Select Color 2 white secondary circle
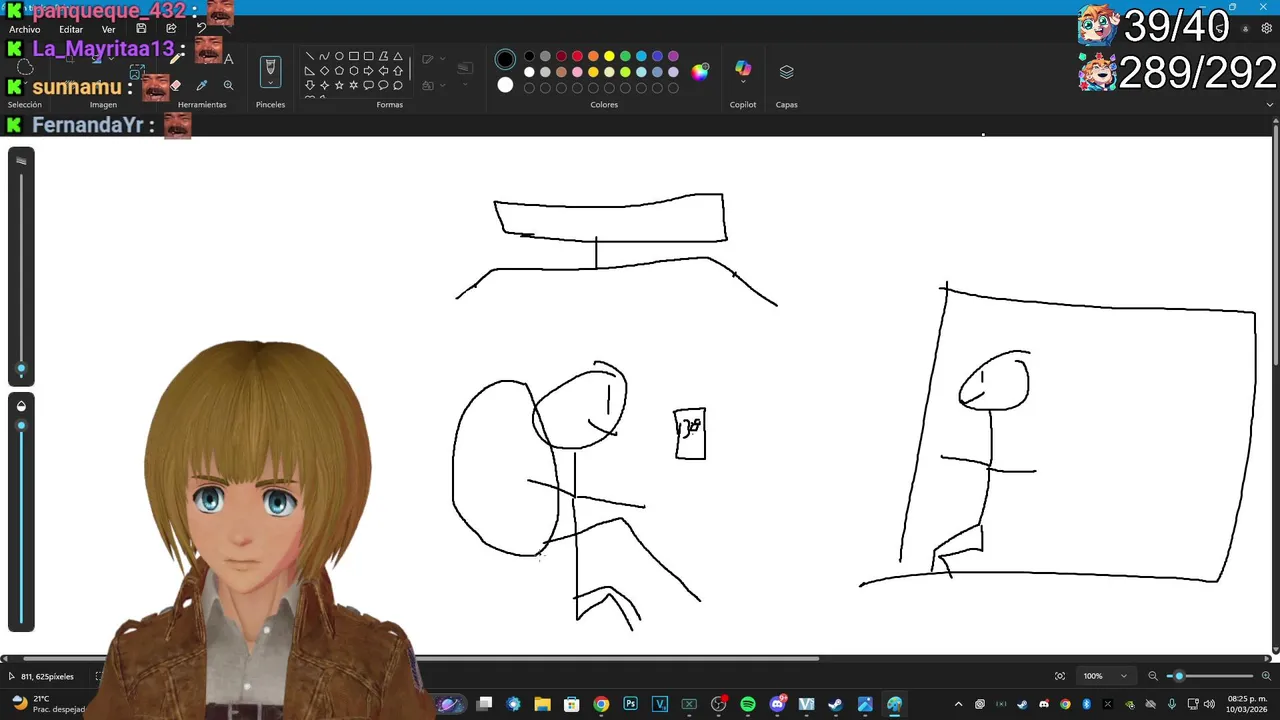 (505, 85)
